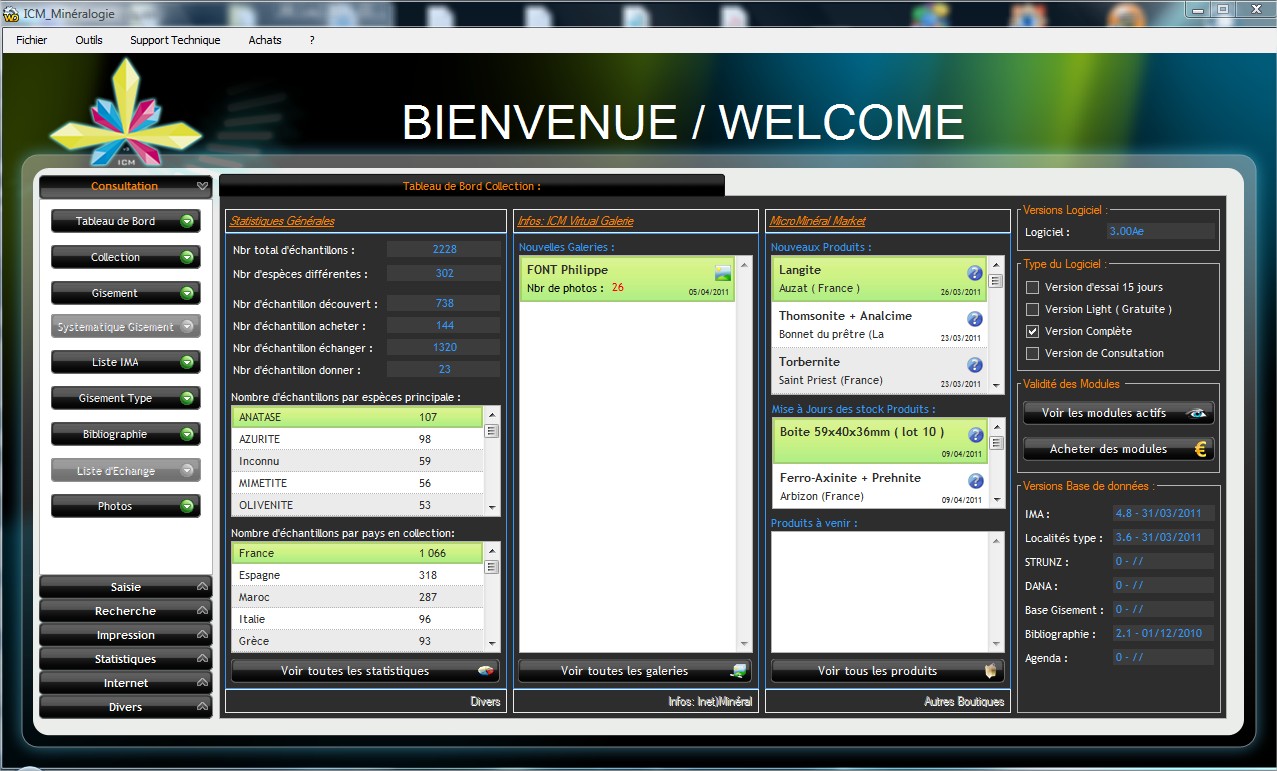Open the Achats menu
Viewport: 1277px width, 771px height.
(x=265, y=40)
